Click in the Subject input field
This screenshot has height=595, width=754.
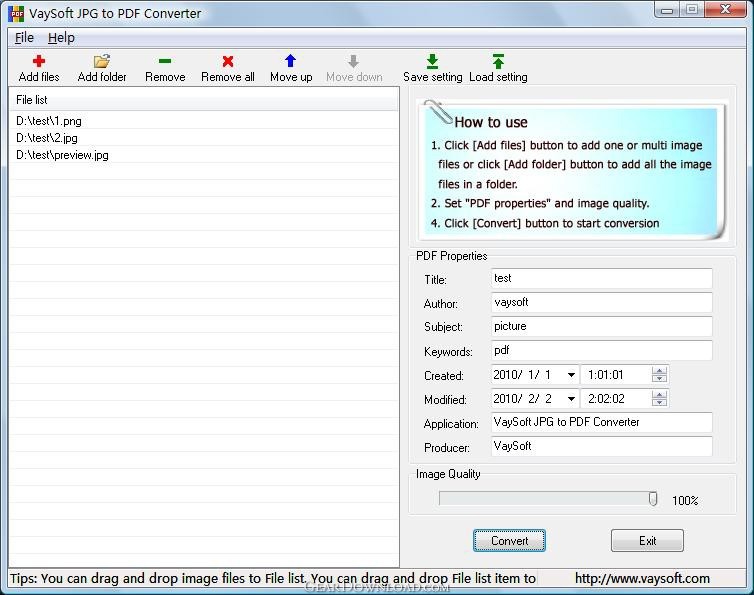602,327
